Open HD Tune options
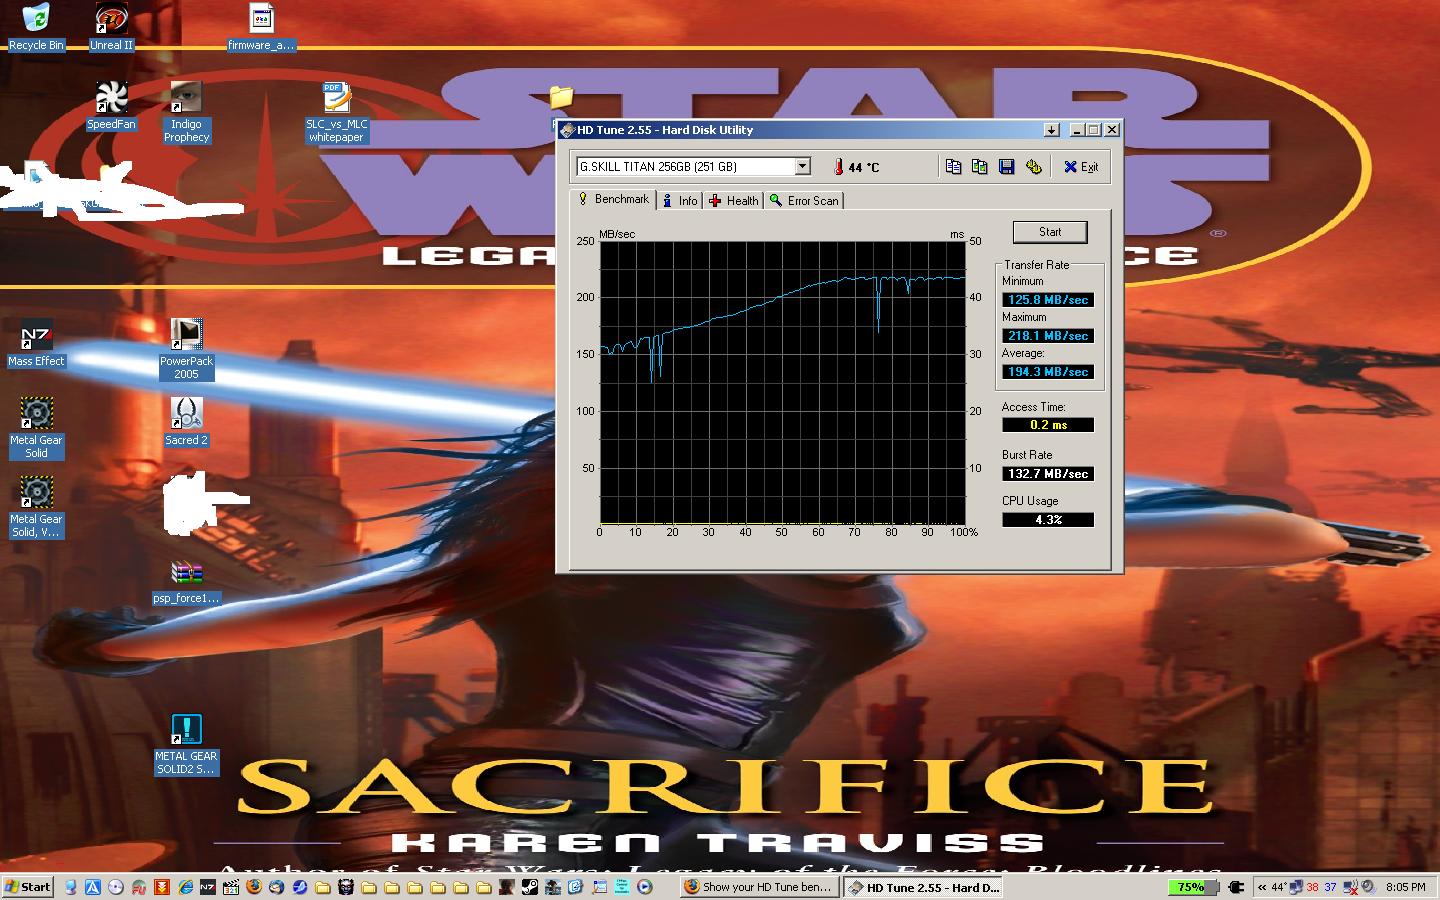This screenshot has width=1440, height=900. coord(1034,167)
